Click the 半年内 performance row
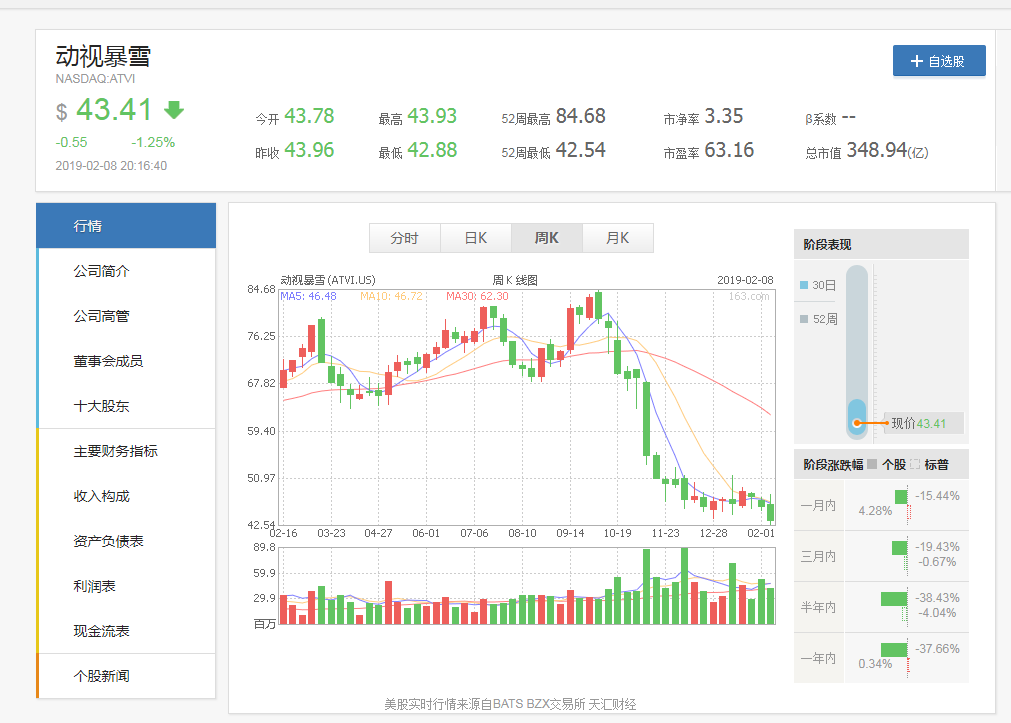The height and width of the screenshot is (723, 1011). click(881, 607)
